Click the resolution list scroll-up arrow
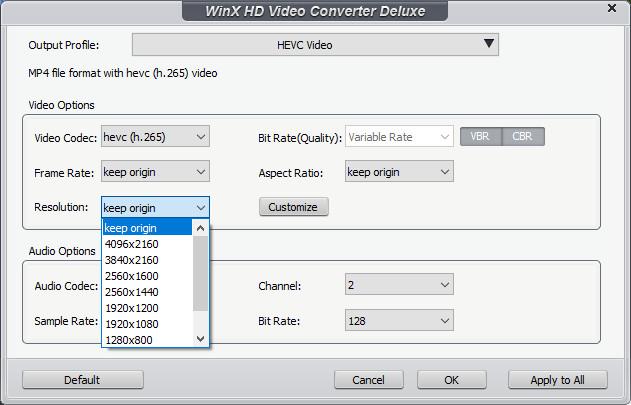631x405 pixels. click(x=200, y=228)
